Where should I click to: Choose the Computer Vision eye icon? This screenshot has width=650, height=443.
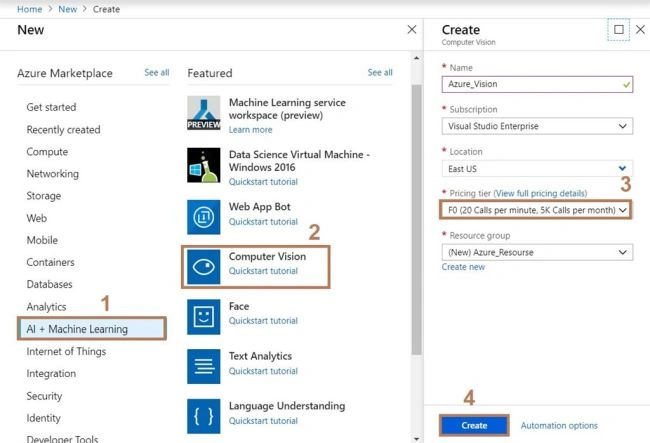204,267
